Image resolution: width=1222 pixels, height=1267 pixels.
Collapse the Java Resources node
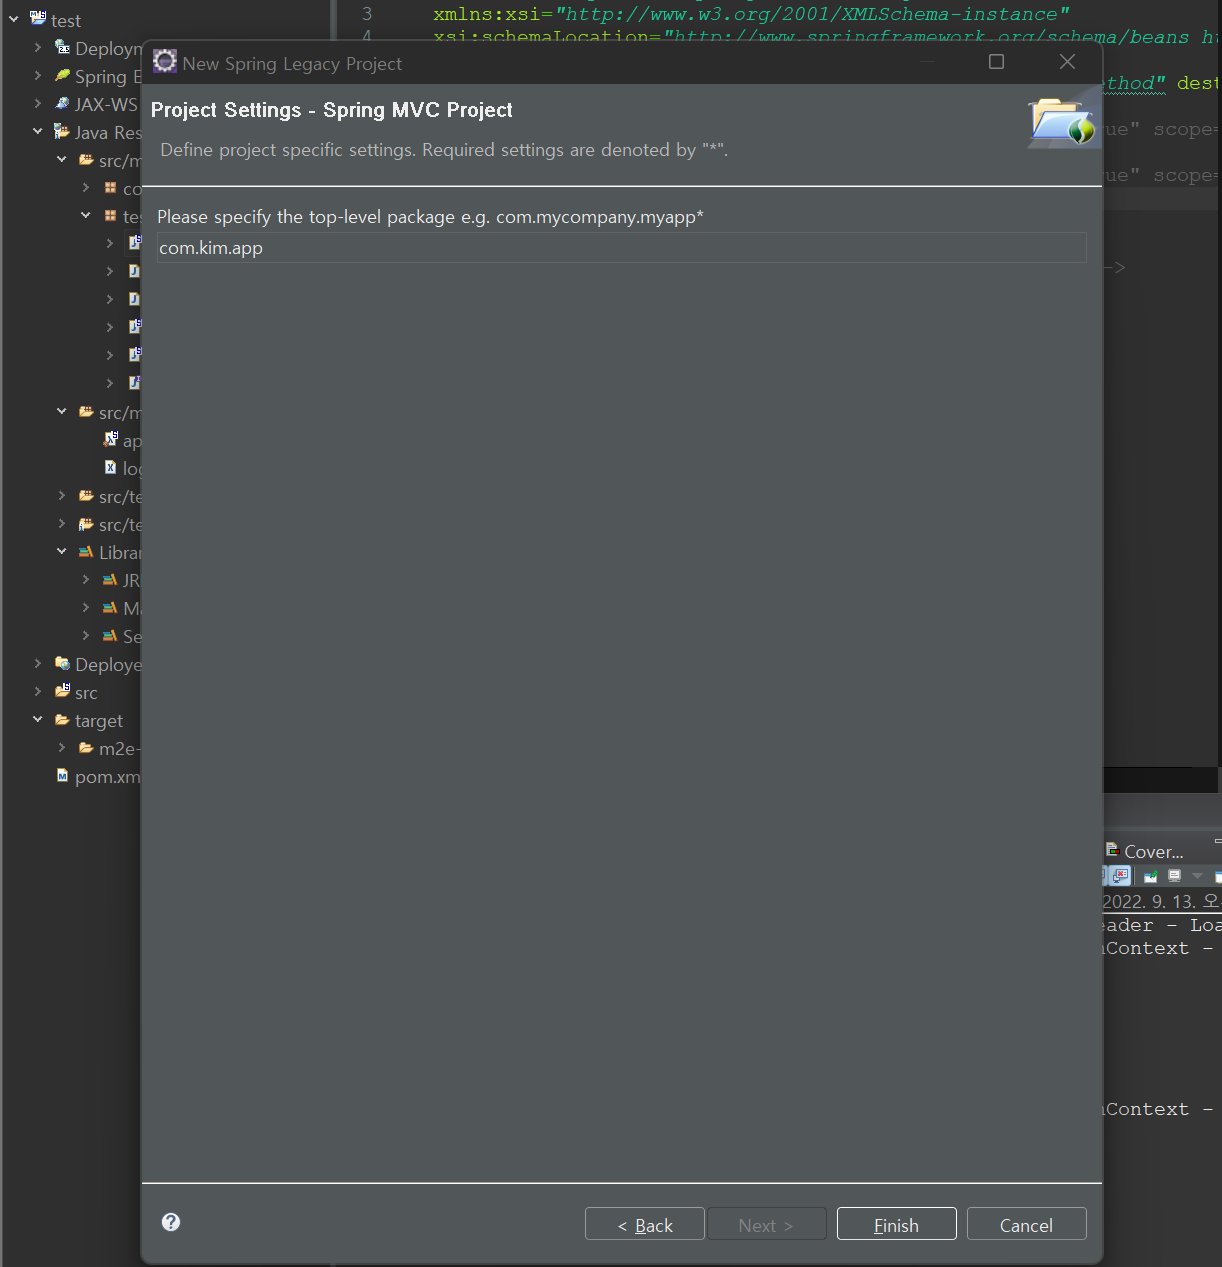click(x=38, y=131)
